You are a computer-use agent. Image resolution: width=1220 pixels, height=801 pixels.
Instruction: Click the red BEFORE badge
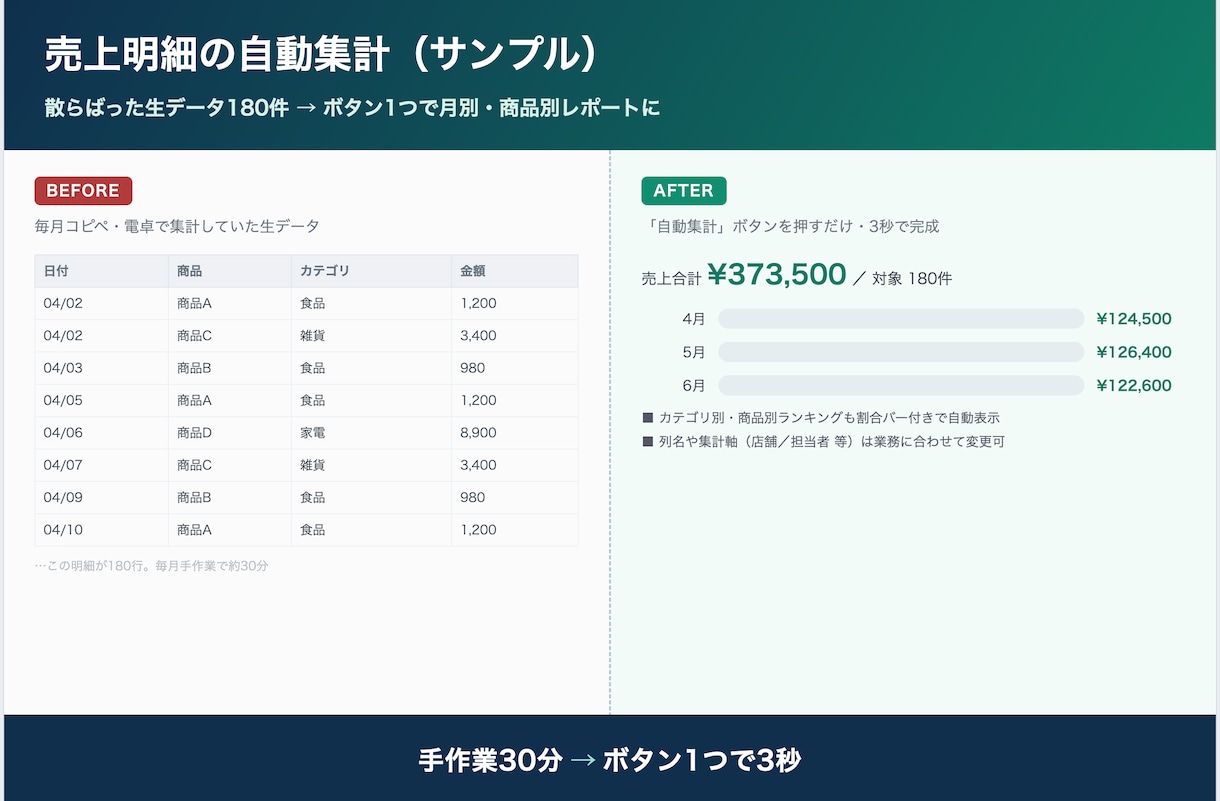[83, 190]
